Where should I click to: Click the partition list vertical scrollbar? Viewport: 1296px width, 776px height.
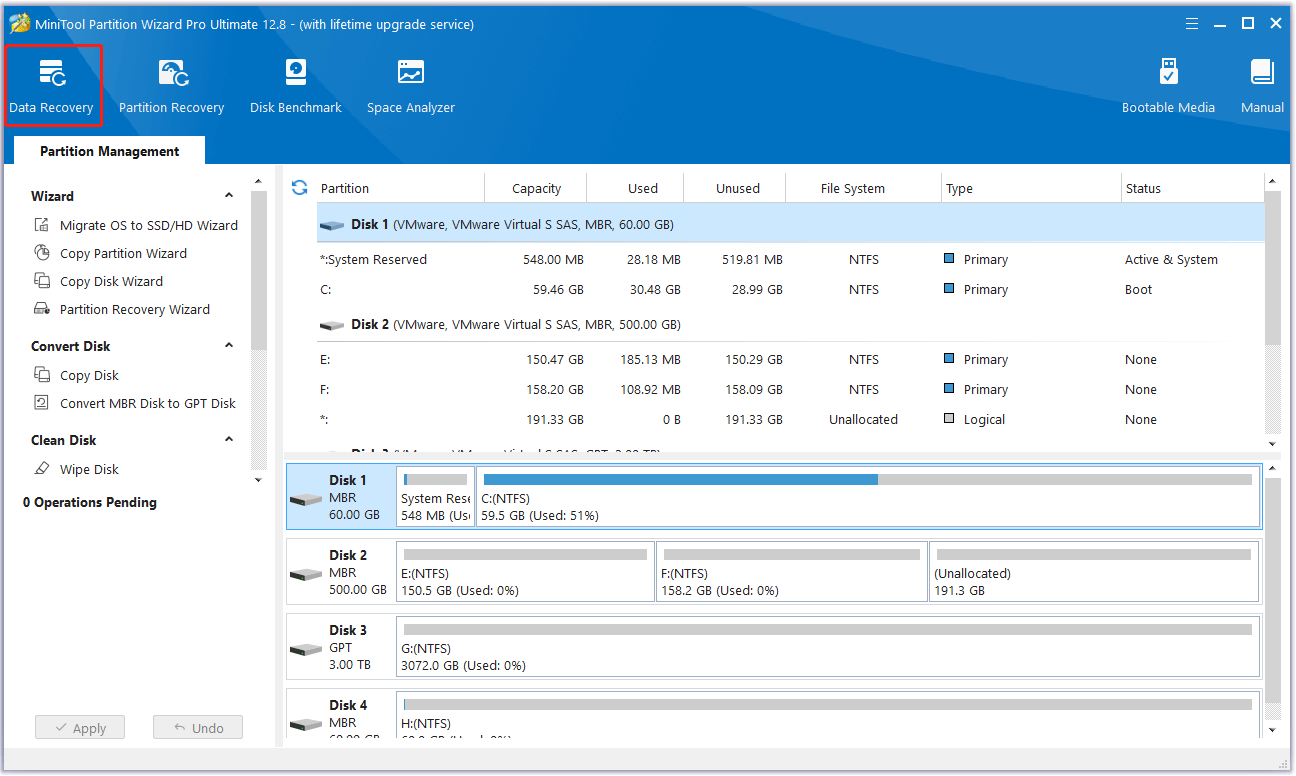[1272, 270]
